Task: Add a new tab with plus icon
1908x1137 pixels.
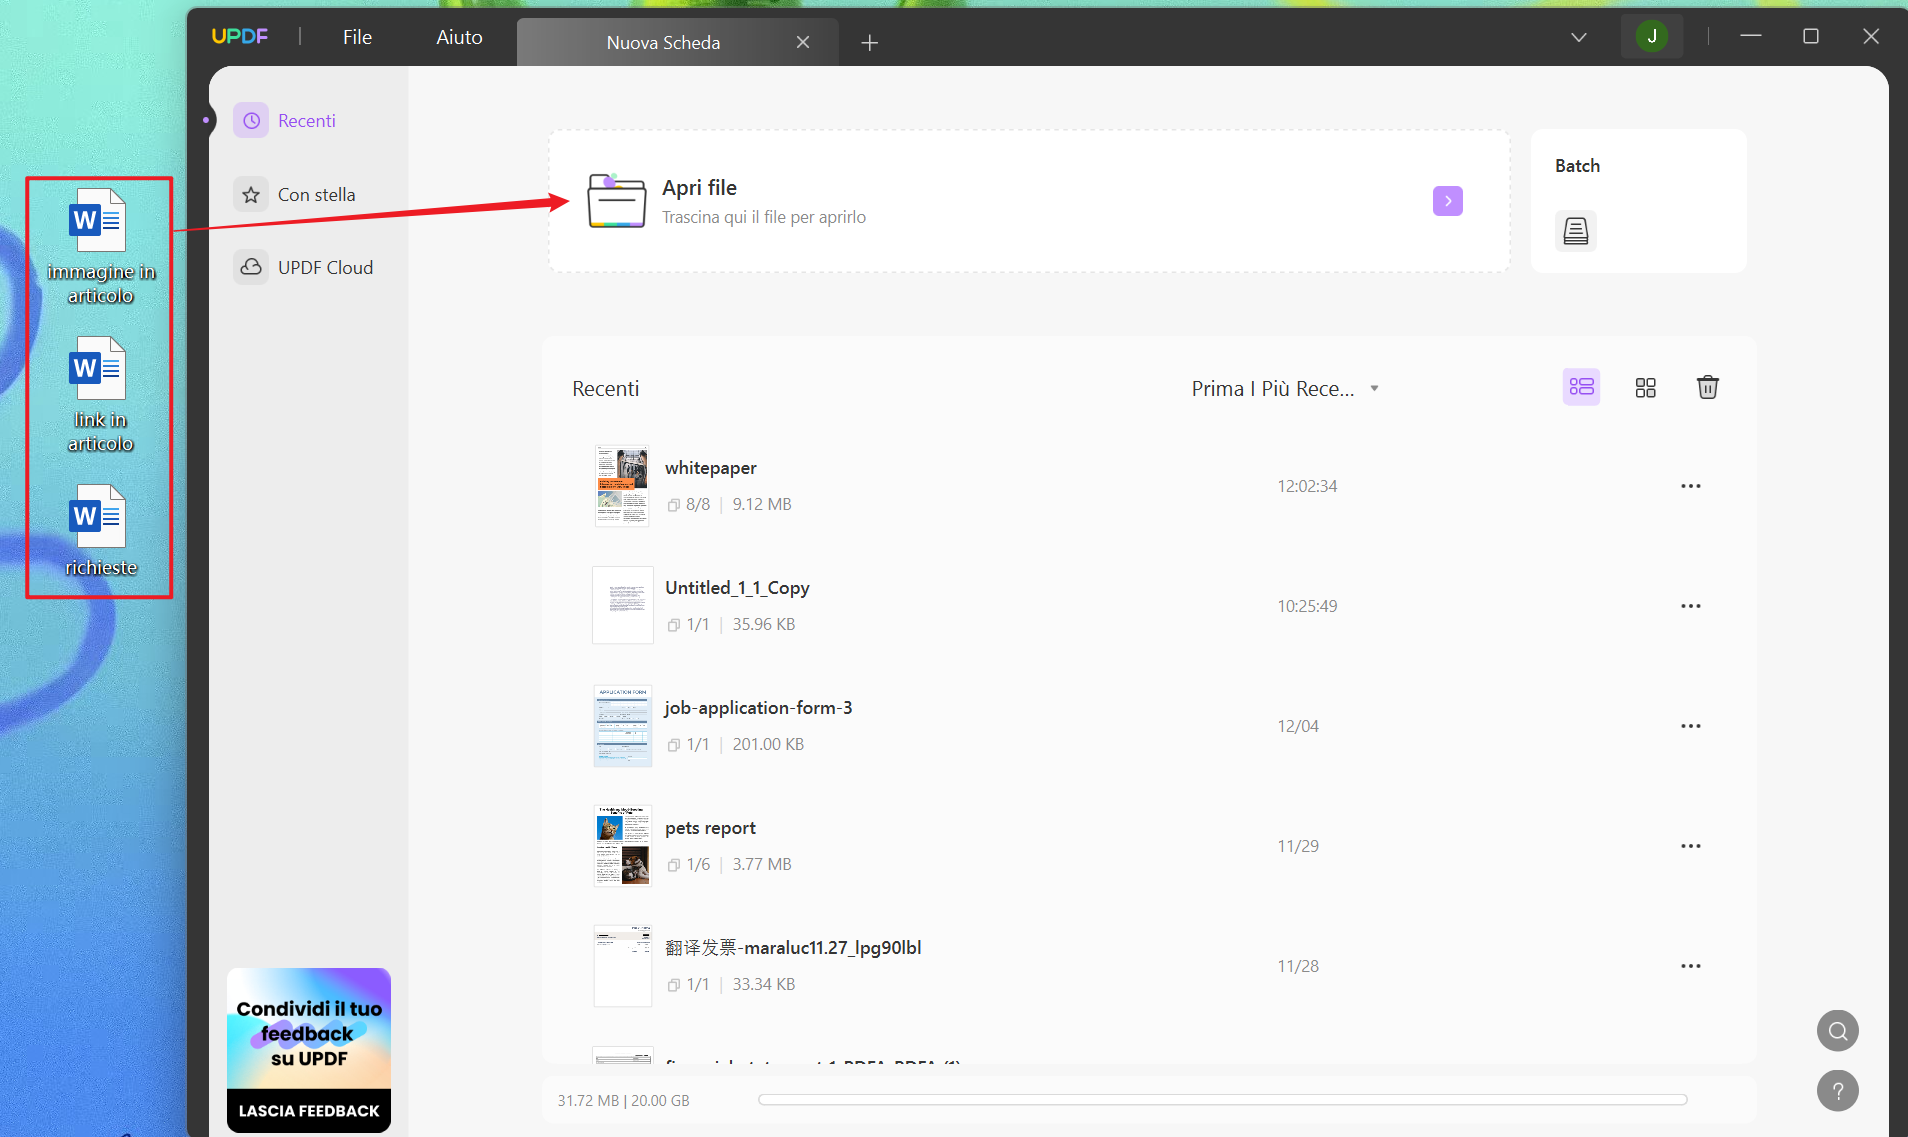Action: coord(869,42)
